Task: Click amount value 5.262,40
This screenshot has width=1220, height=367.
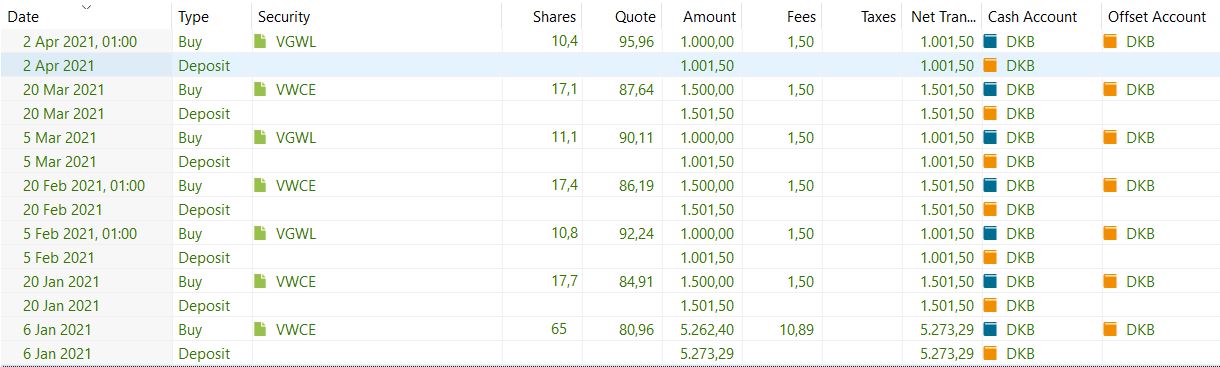Action: 708,329
